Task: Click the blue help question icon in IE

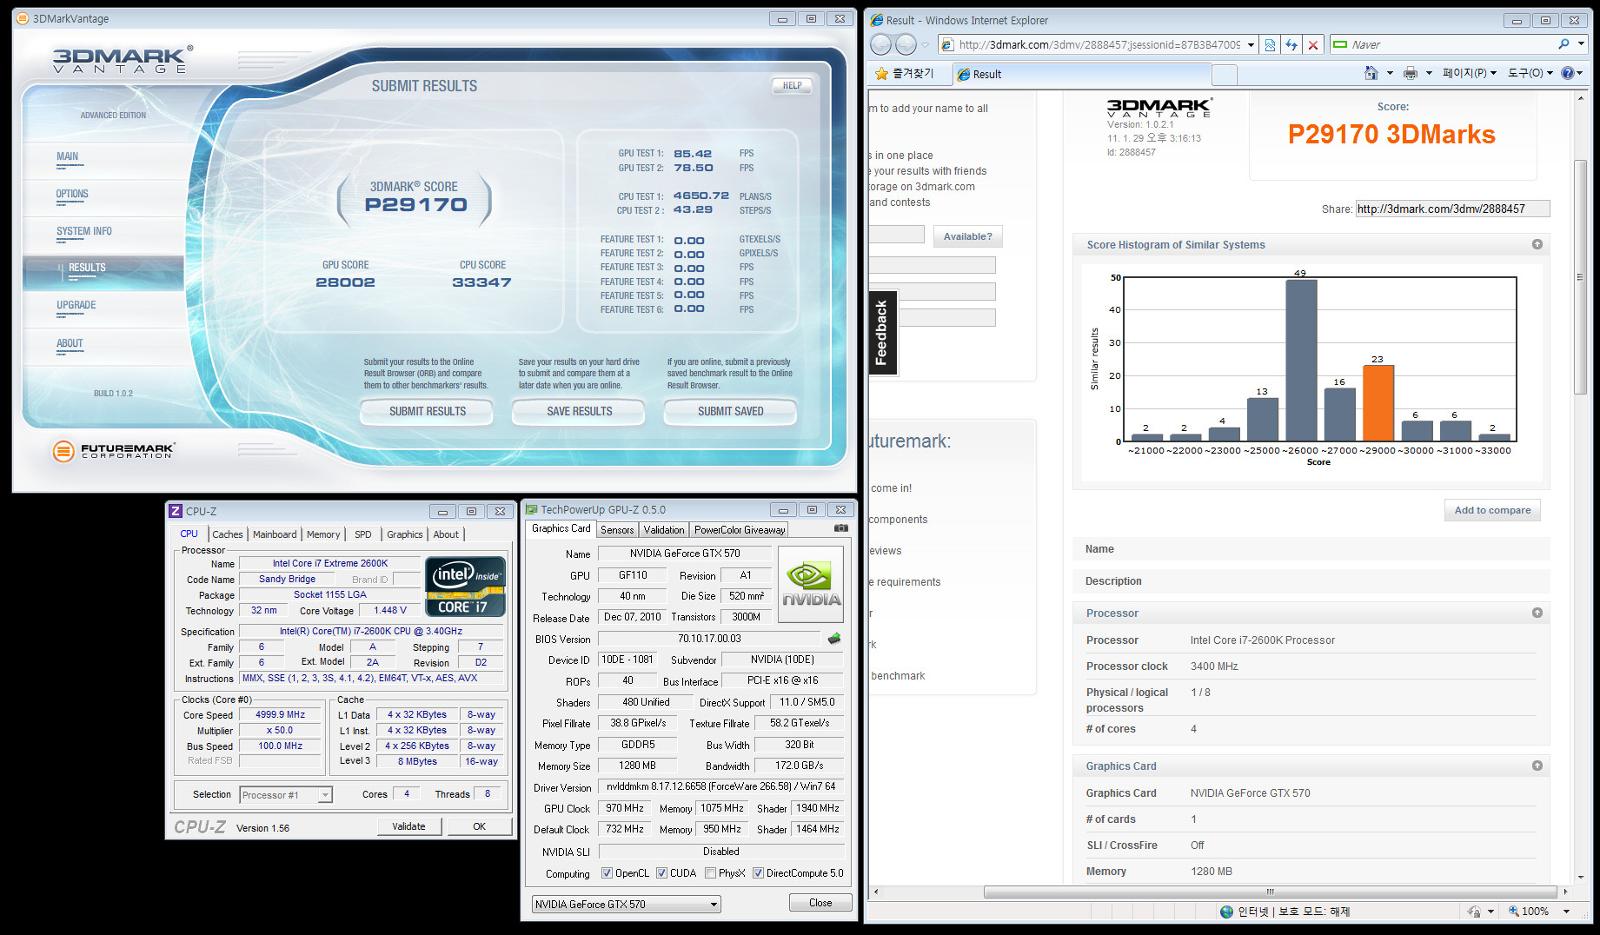Action: [1567, 73]
